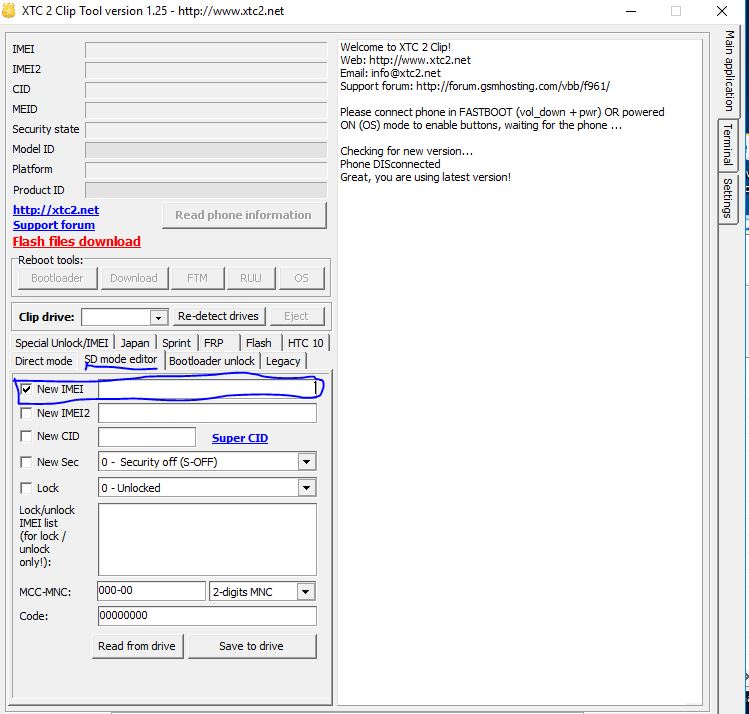The height and width of the screenshot is (714, 749).
Task: Minimize the XTC 2 Clip Tool window
Action: point(631,11)
